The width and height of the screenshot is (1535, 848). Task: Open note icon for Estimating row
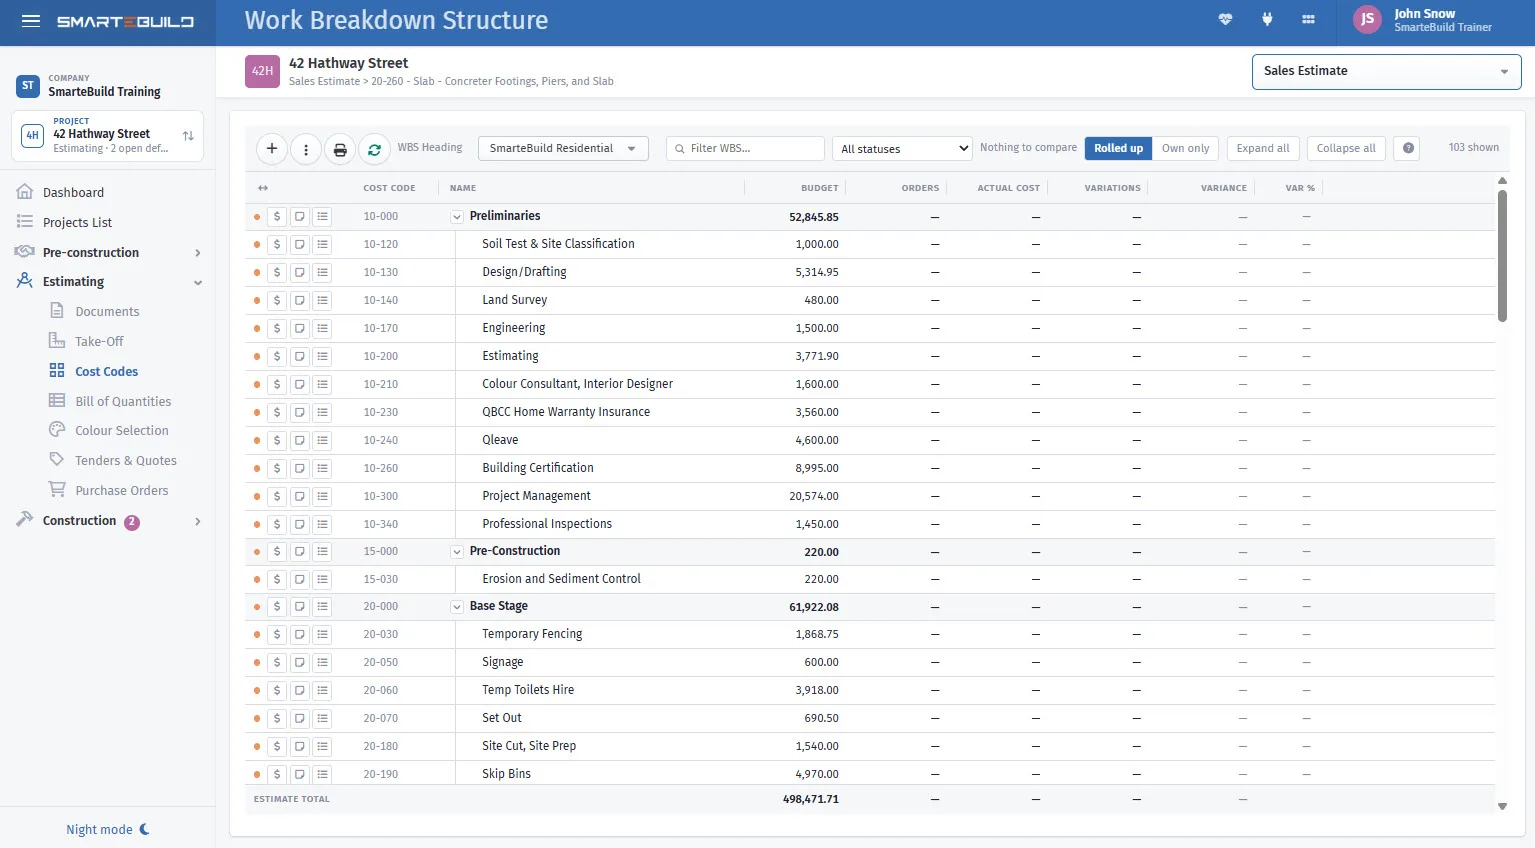(299, 357)
